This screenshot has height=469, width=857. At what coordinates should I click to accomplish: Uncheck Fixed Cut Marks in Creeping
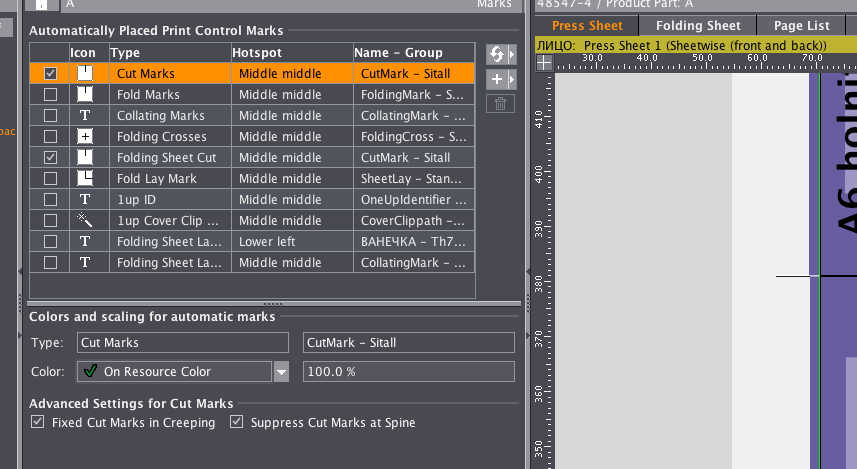tap(38, 423)
